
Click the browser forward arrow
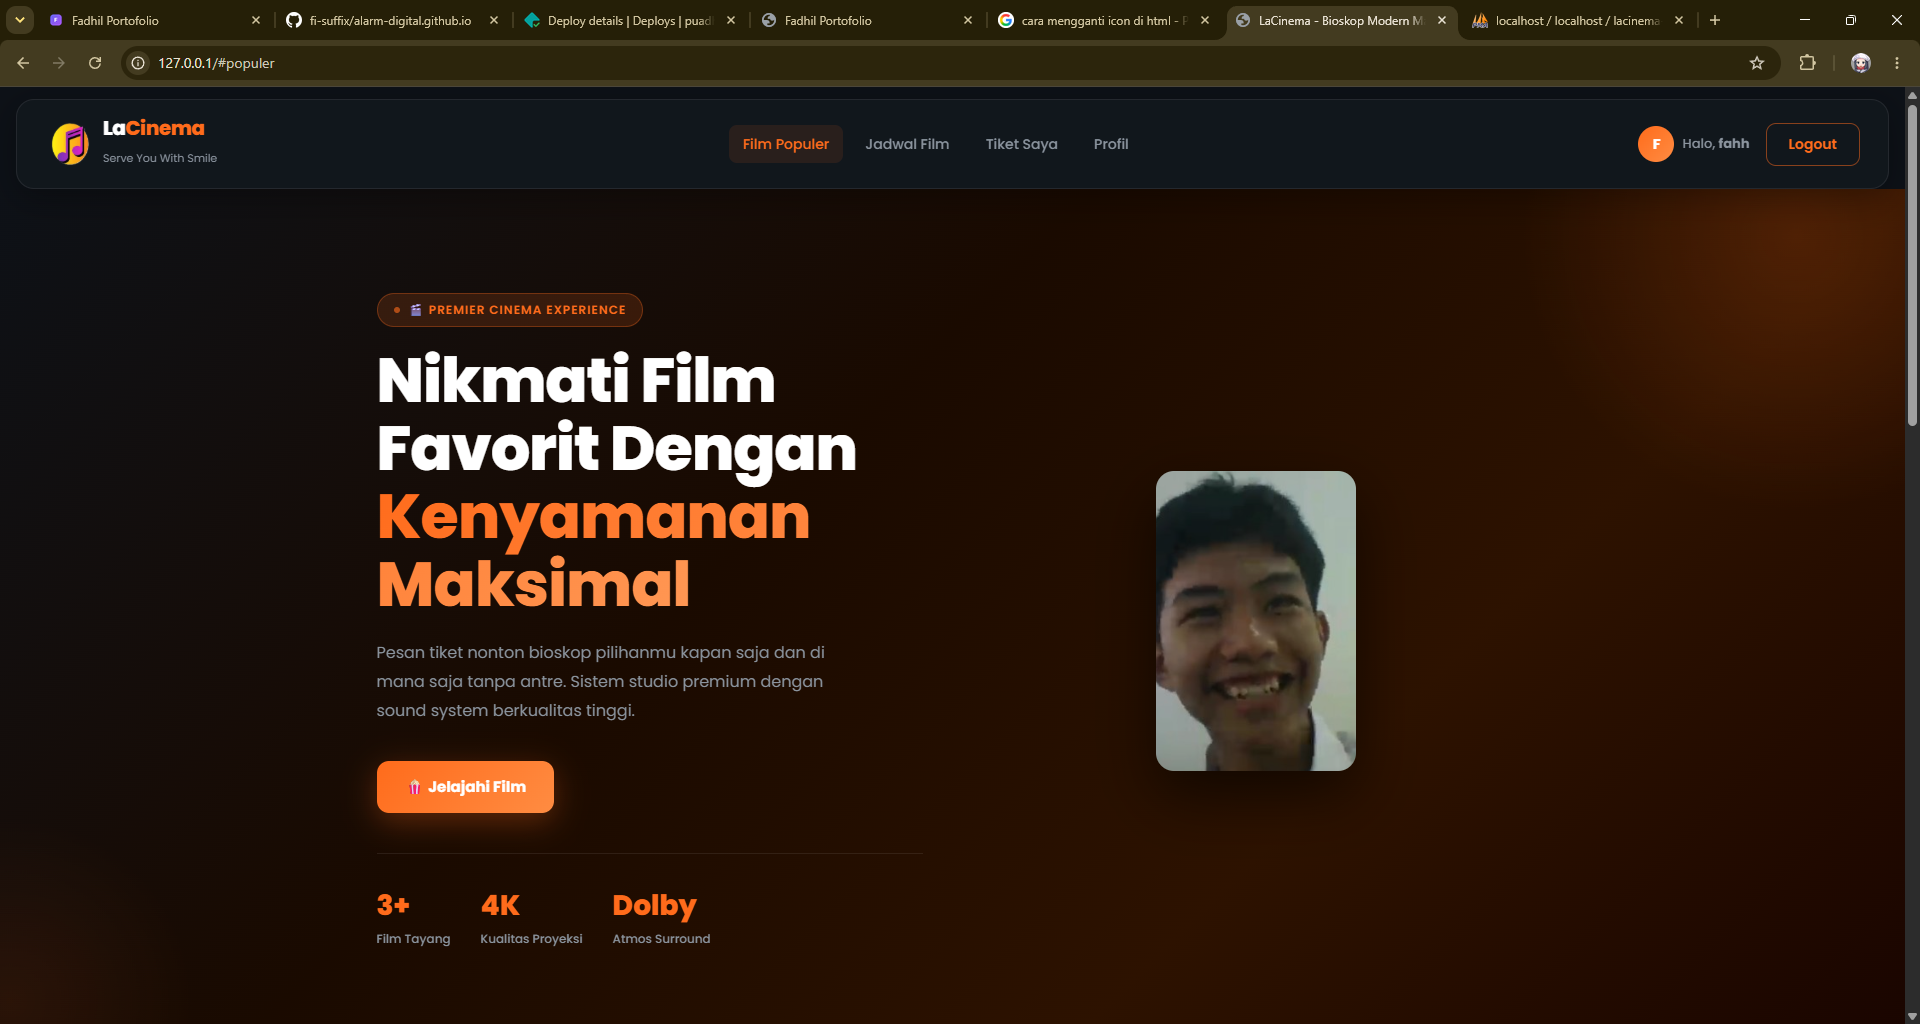click(59, 63)
